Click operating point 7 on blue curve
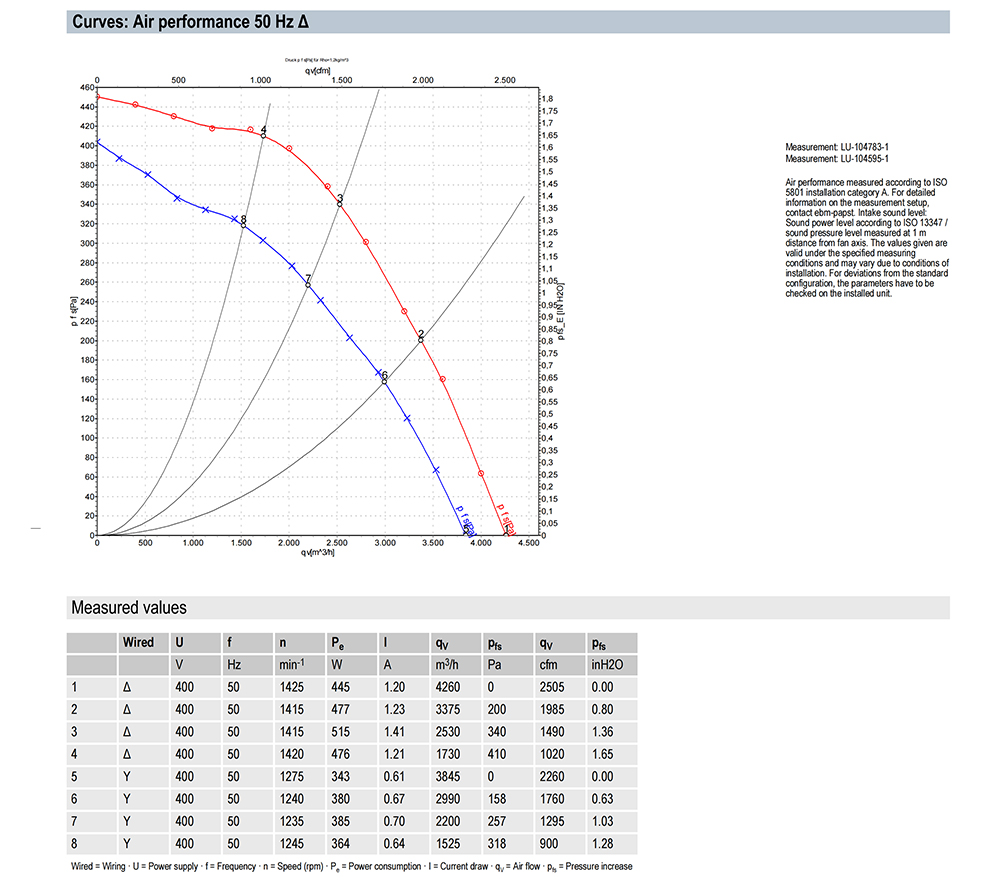This screenshot has height=891, width=1000. point(308,284)
